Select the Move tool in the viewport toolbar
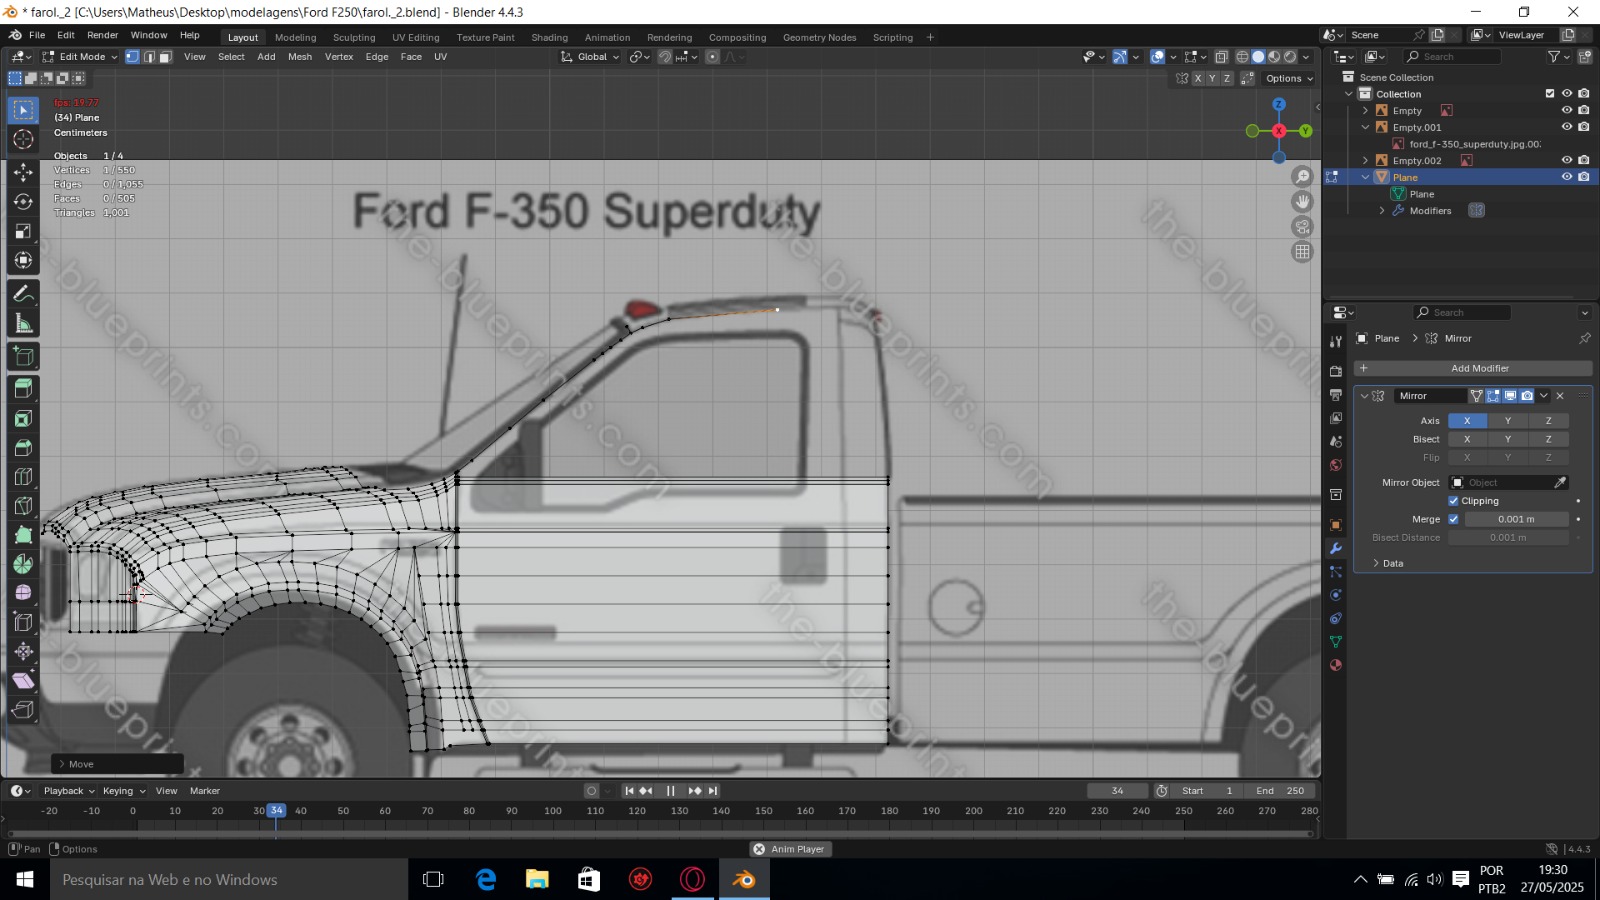This screenshot has width=1600, height=900. tap(23, 172)
